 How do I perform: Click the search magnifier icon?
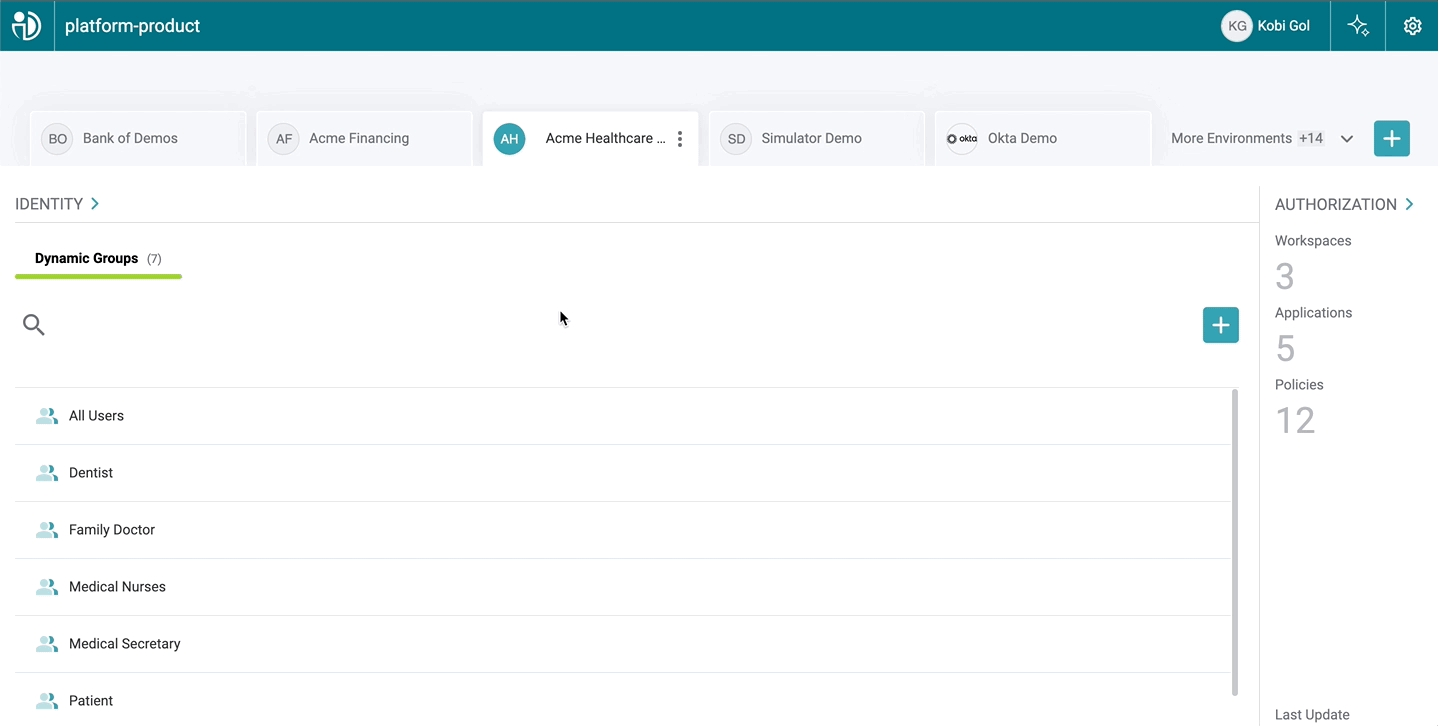pos(34,325)
